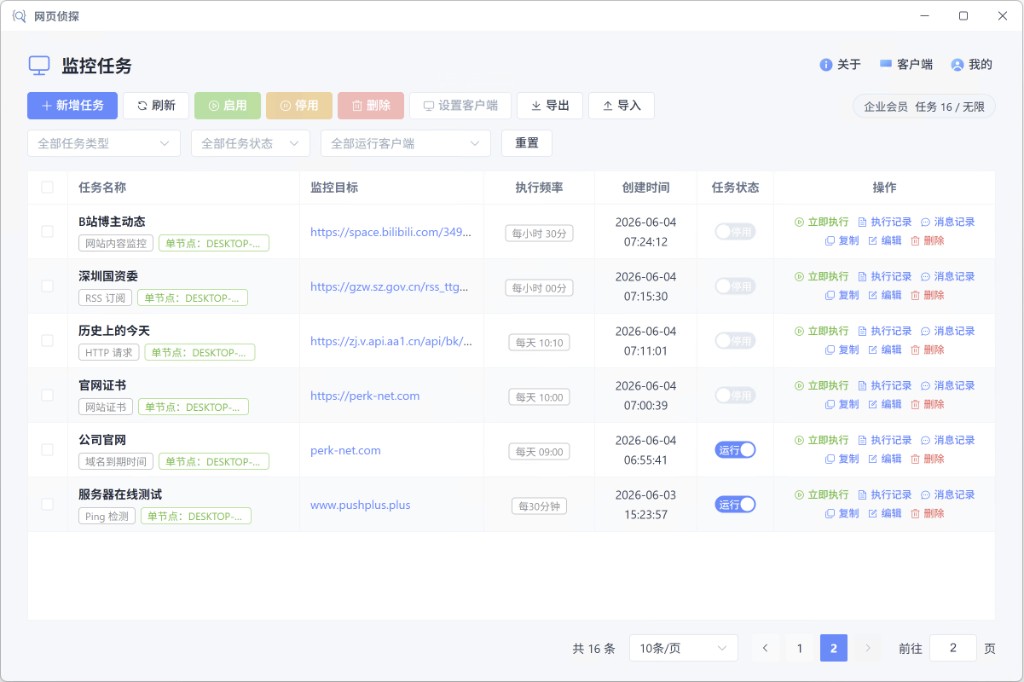Edit the 深圳国资委 task
Screen dimensions: 1024x682
[885, 295]
